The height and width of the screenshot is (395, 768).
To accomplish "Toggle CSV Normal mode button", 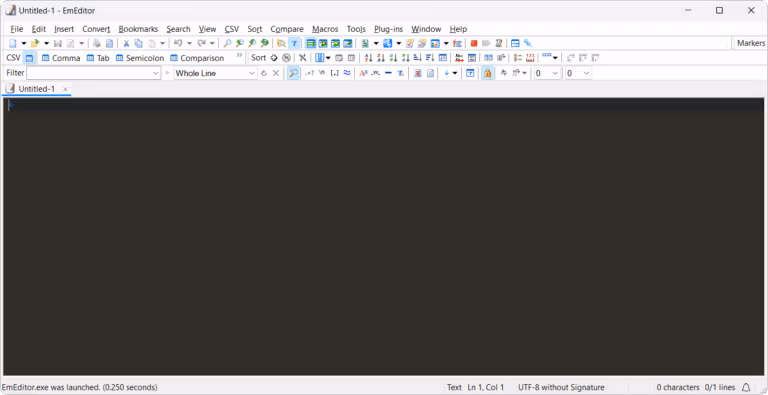I will [x=29, y=58].
